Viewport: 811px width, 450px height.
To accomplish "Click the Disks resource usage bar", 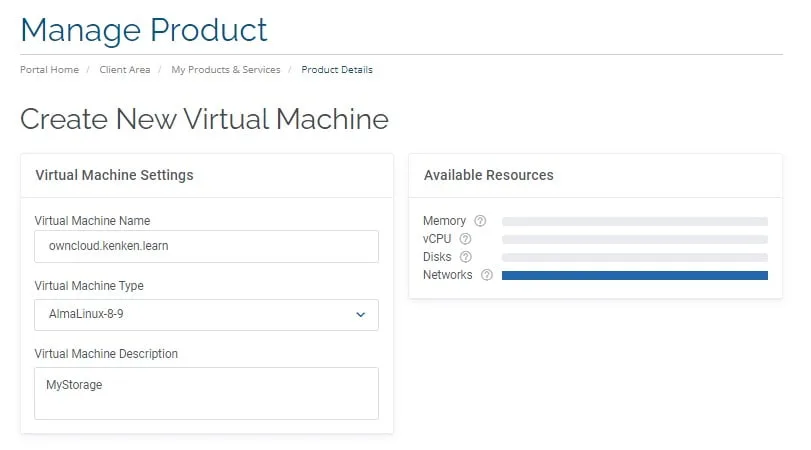I will (634, 257).
